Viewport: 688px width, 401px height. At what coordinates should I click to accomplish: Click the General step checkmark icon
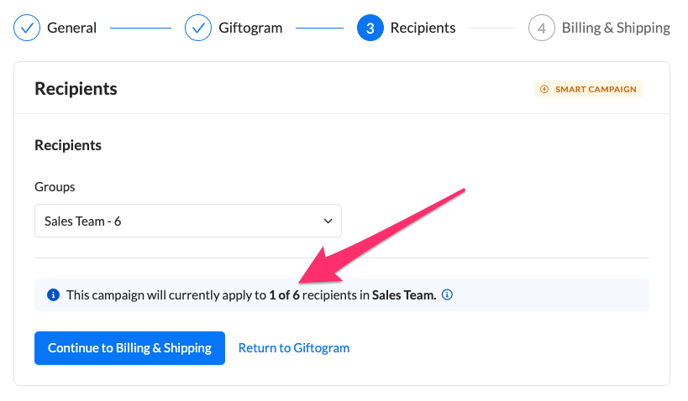pyautogui.click(x=26, y=28)
